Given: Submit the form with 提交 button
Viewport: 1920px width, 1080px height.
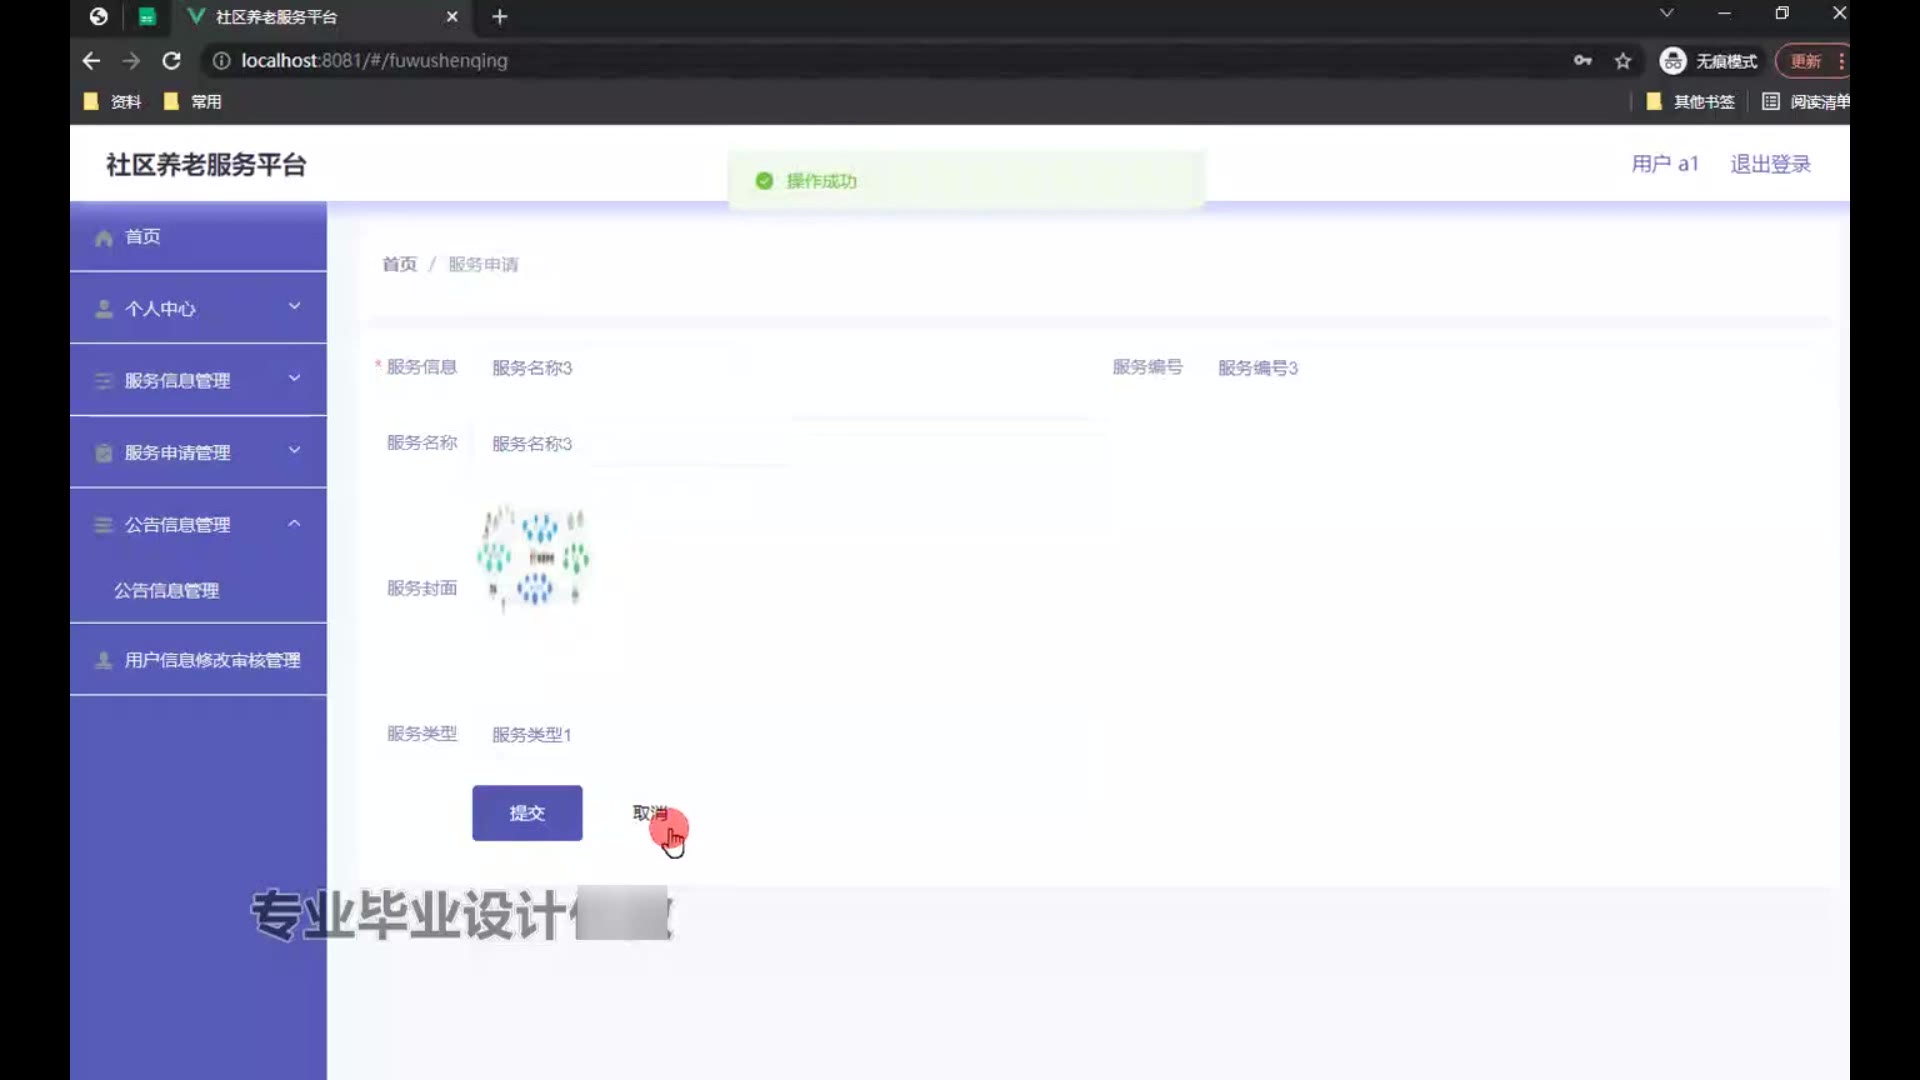Looking at the screenshot, I should tap(527, 813).
